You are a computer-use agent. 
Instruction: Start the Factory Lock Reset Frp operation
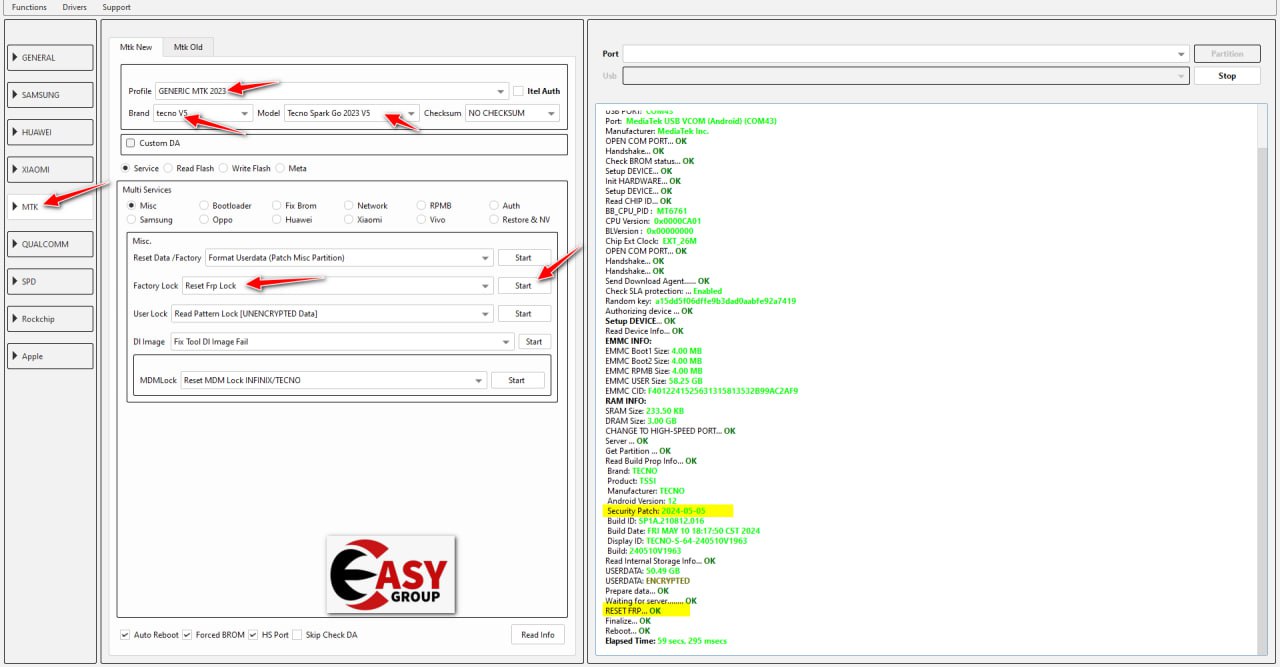coord(524,286)
